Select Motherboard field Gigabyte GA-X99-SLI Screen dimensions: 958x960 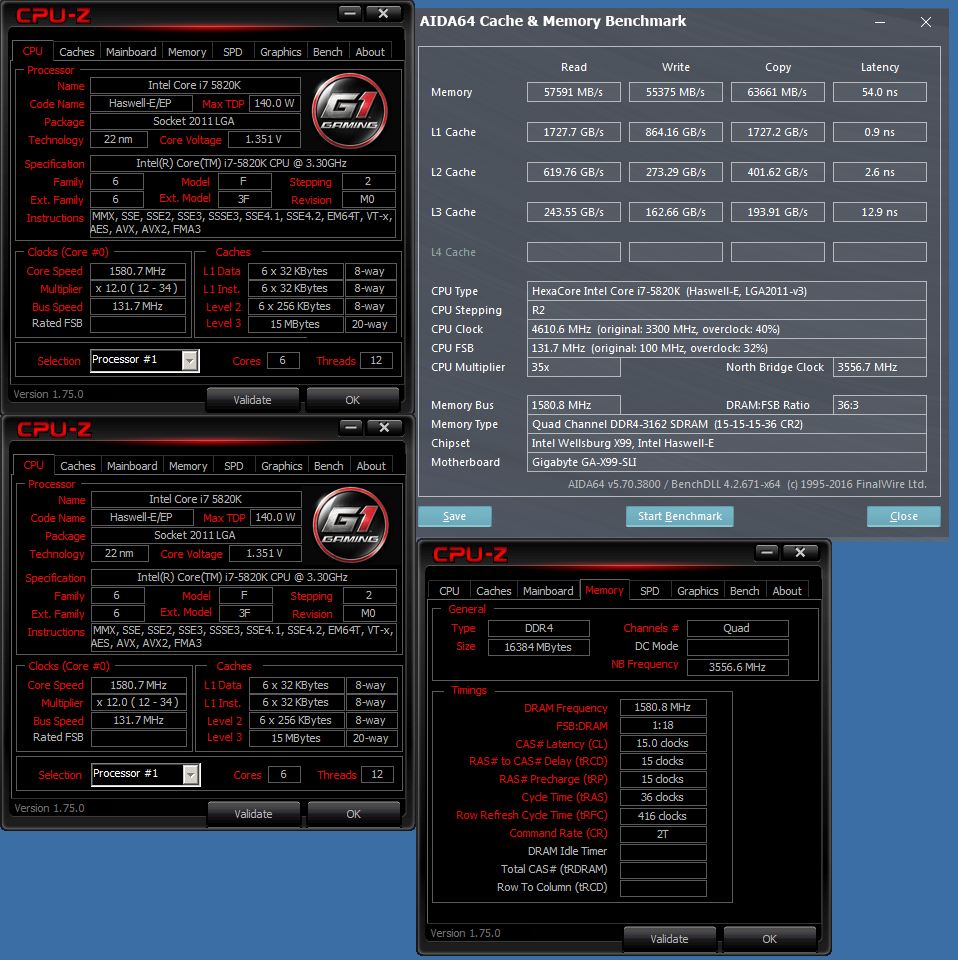coord(727,462)
